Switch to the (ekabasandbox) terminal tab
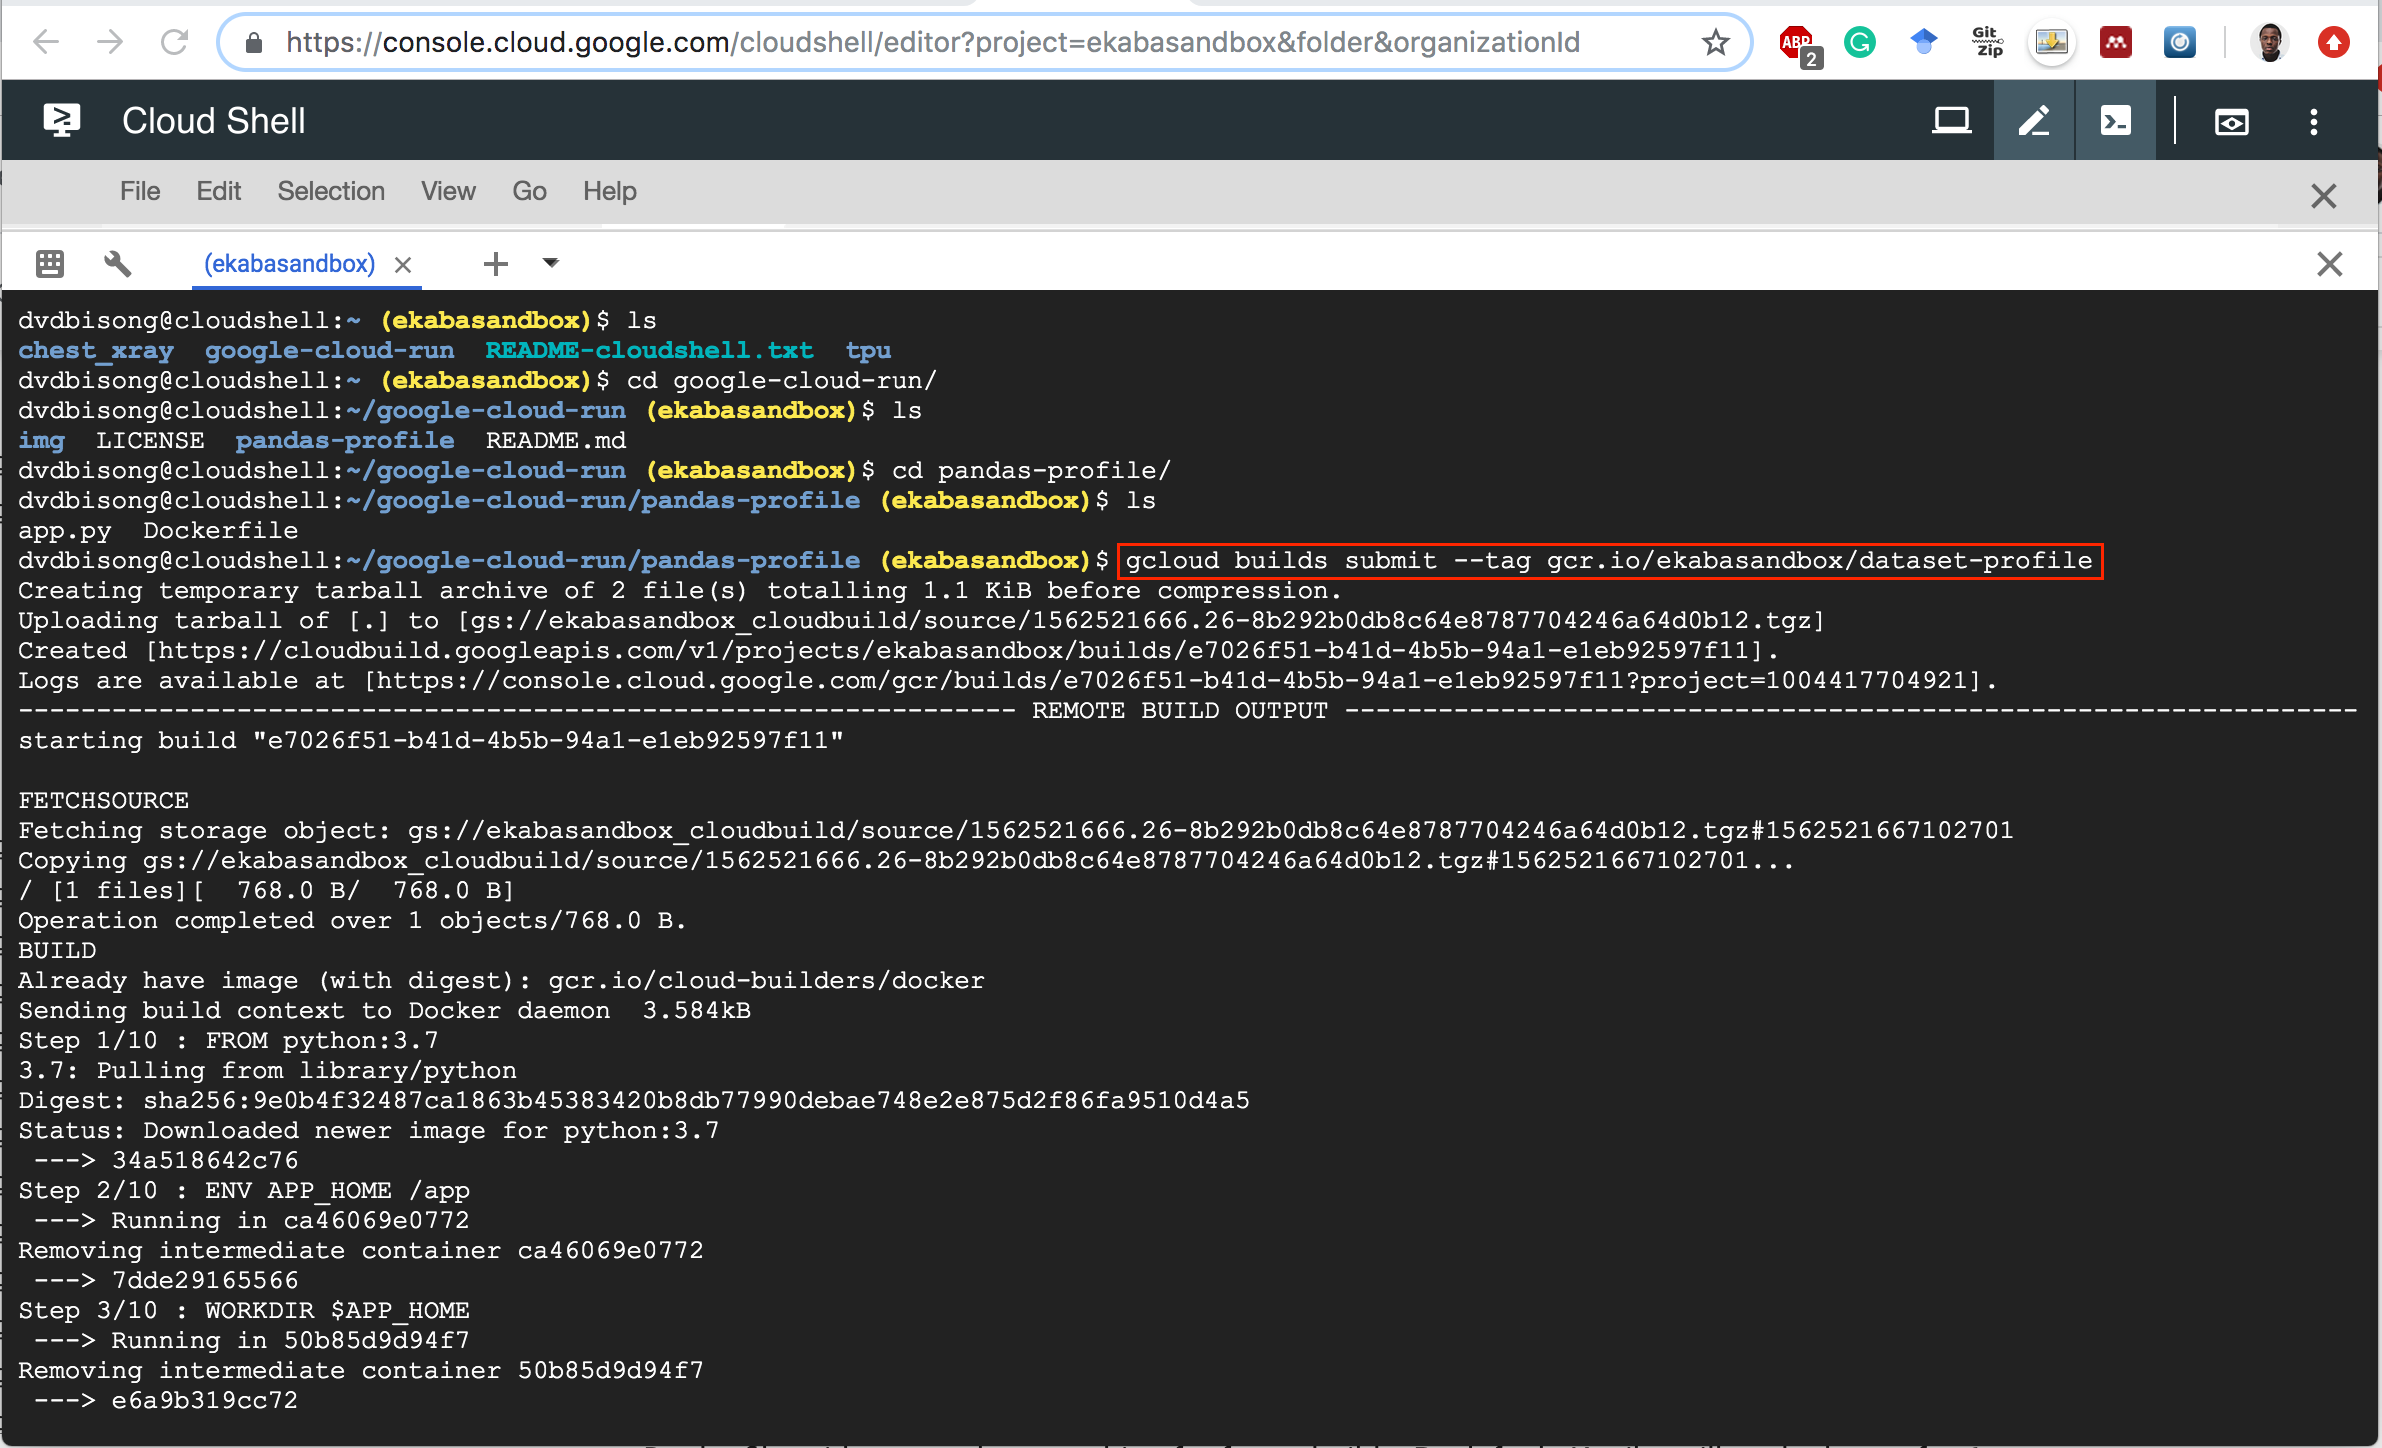This screenshot has height=1448, width=2382. coord(289,263)
